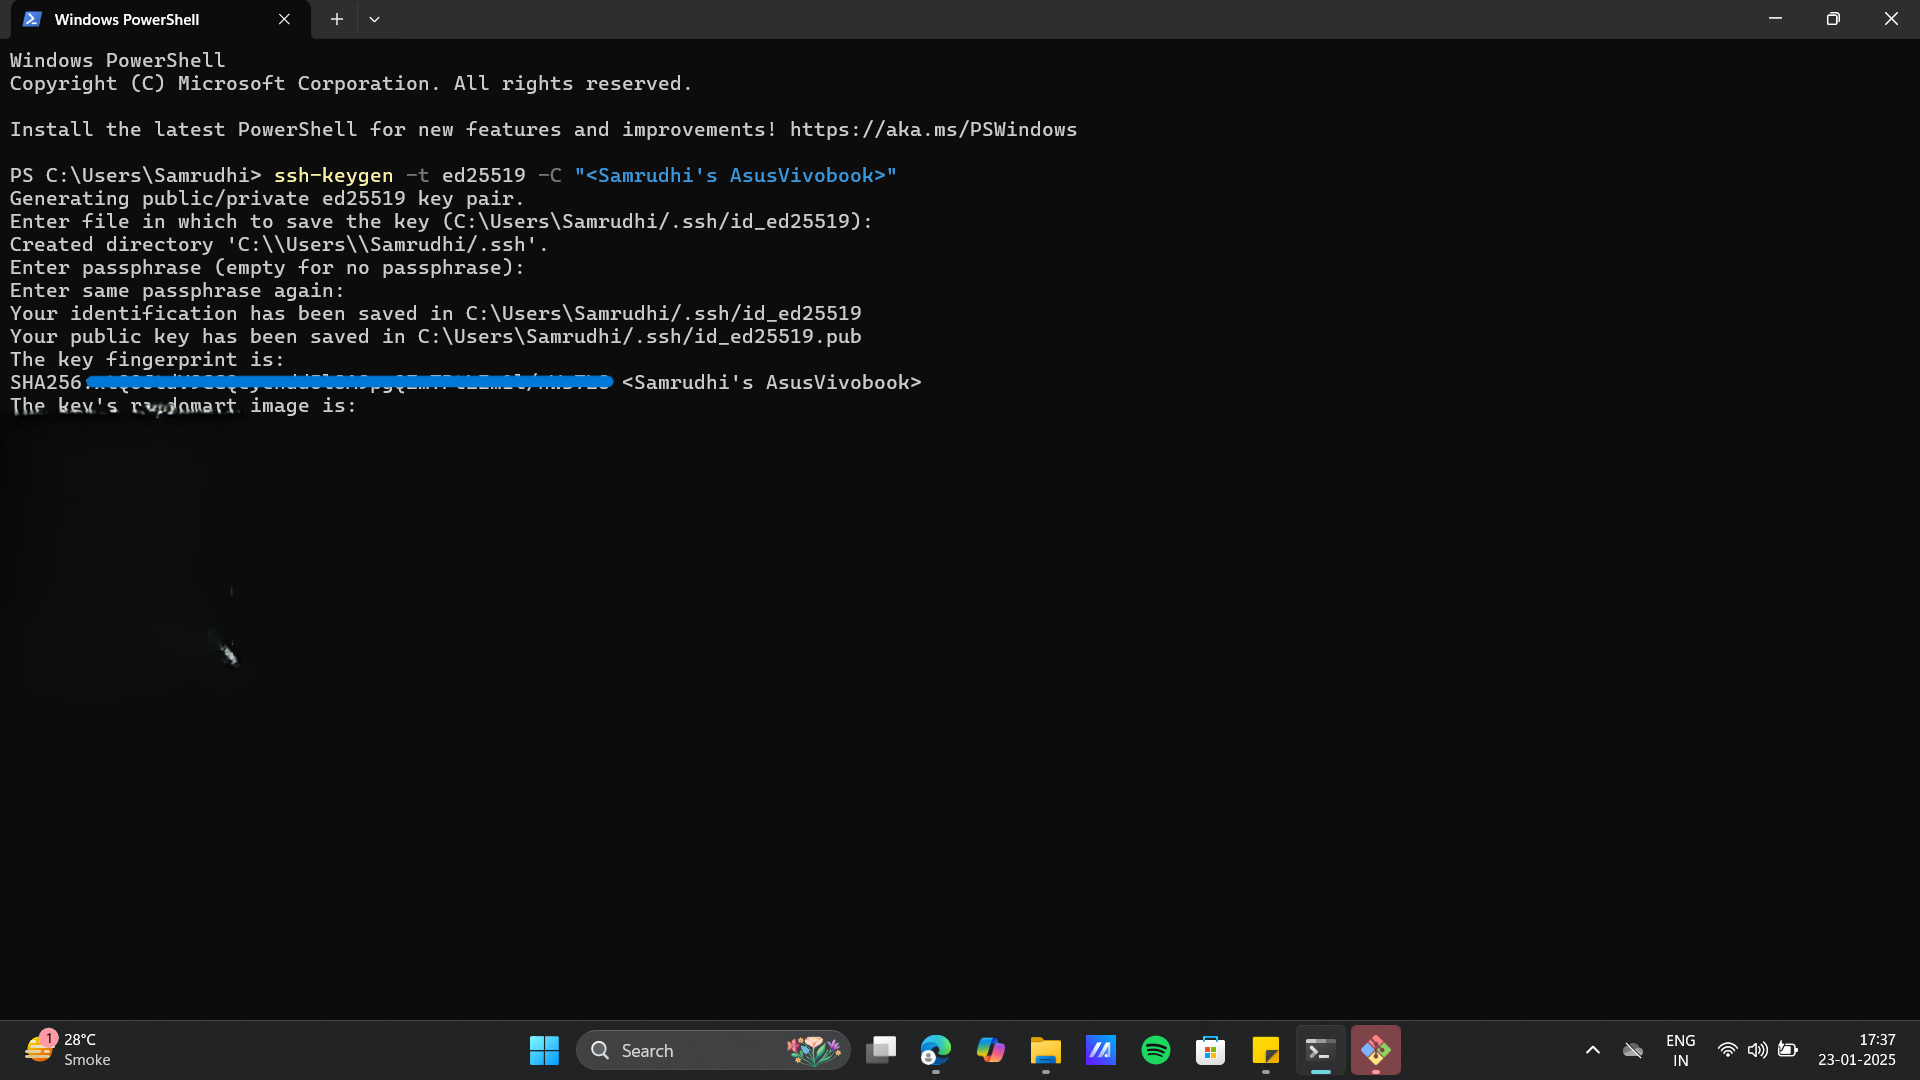Click the new tab plus button

pos(336,18)
